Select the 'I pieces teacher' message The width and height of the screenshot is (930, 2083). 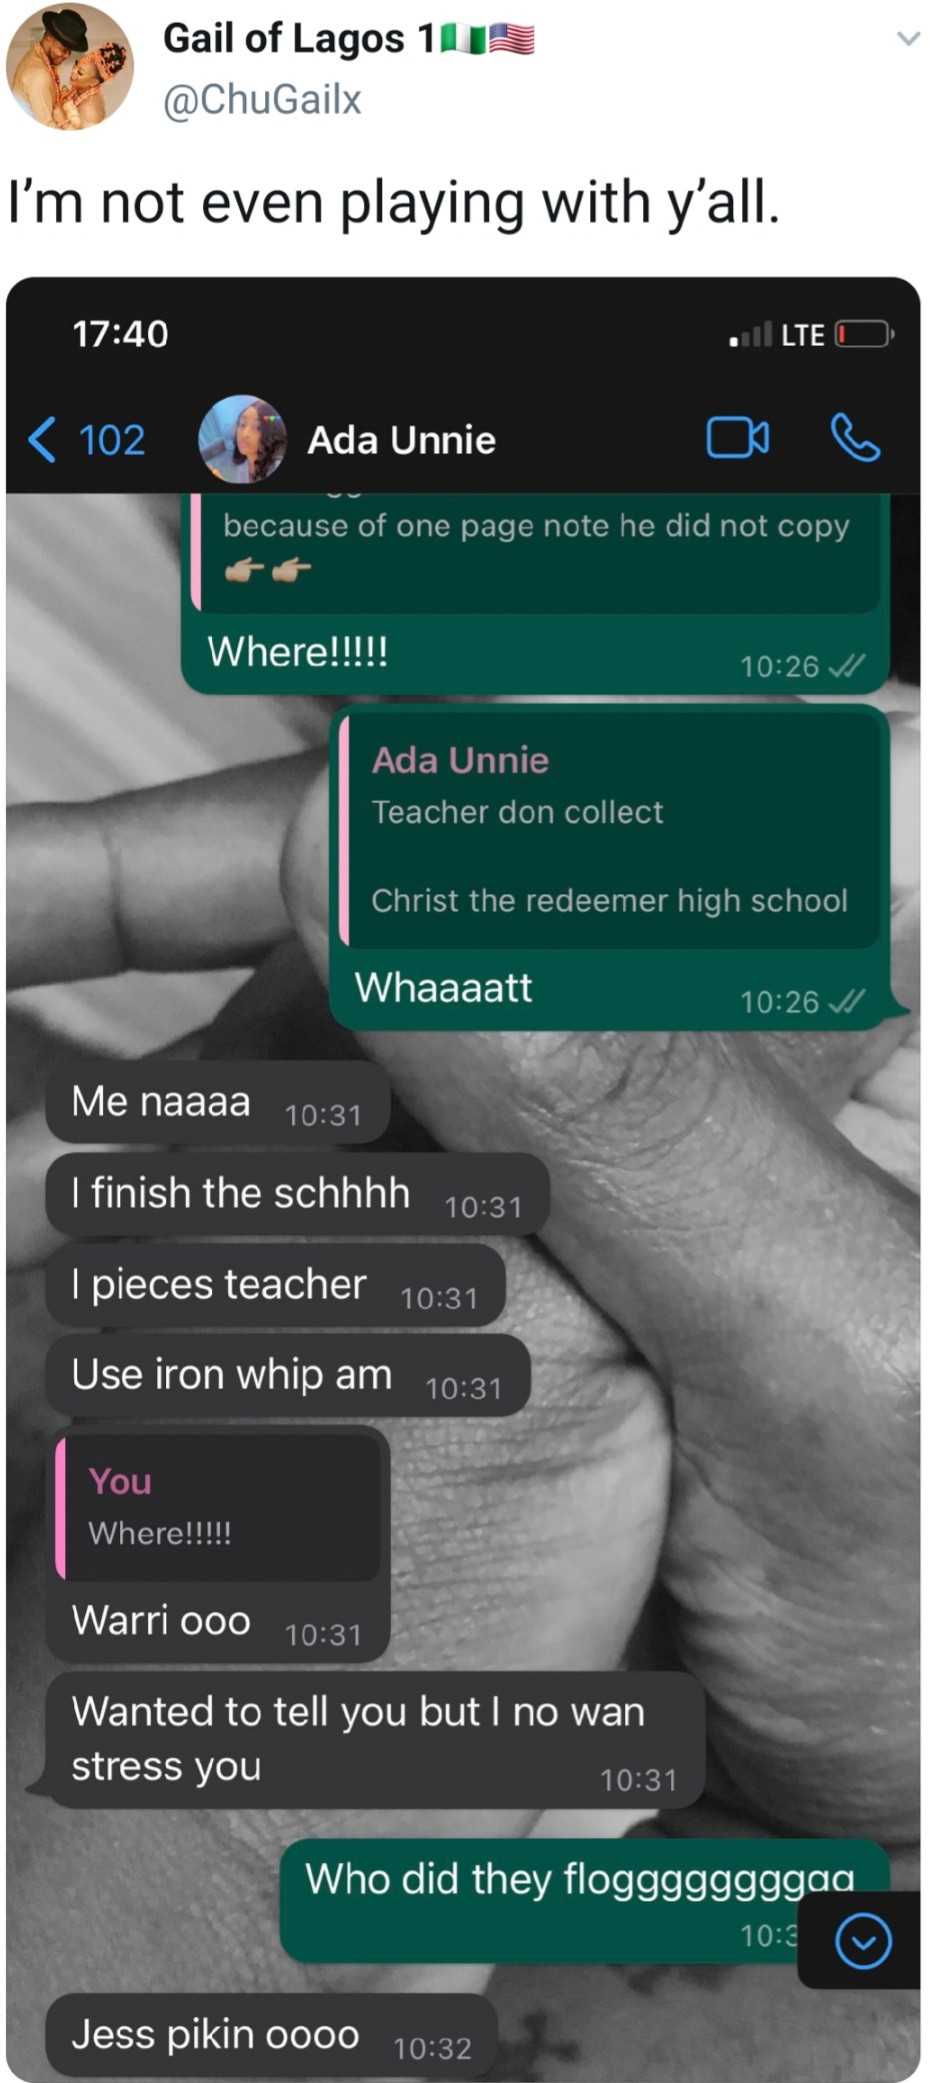(x=275, y=1286)
